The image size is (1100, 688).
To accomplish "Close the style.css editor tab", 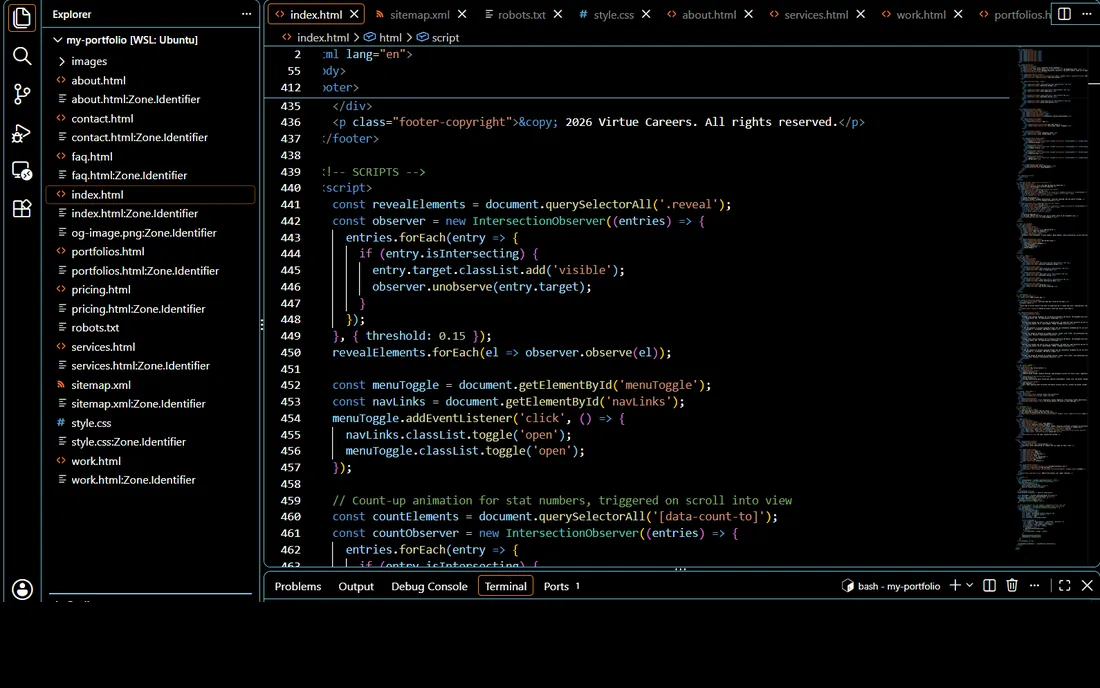I will [646, 14].
